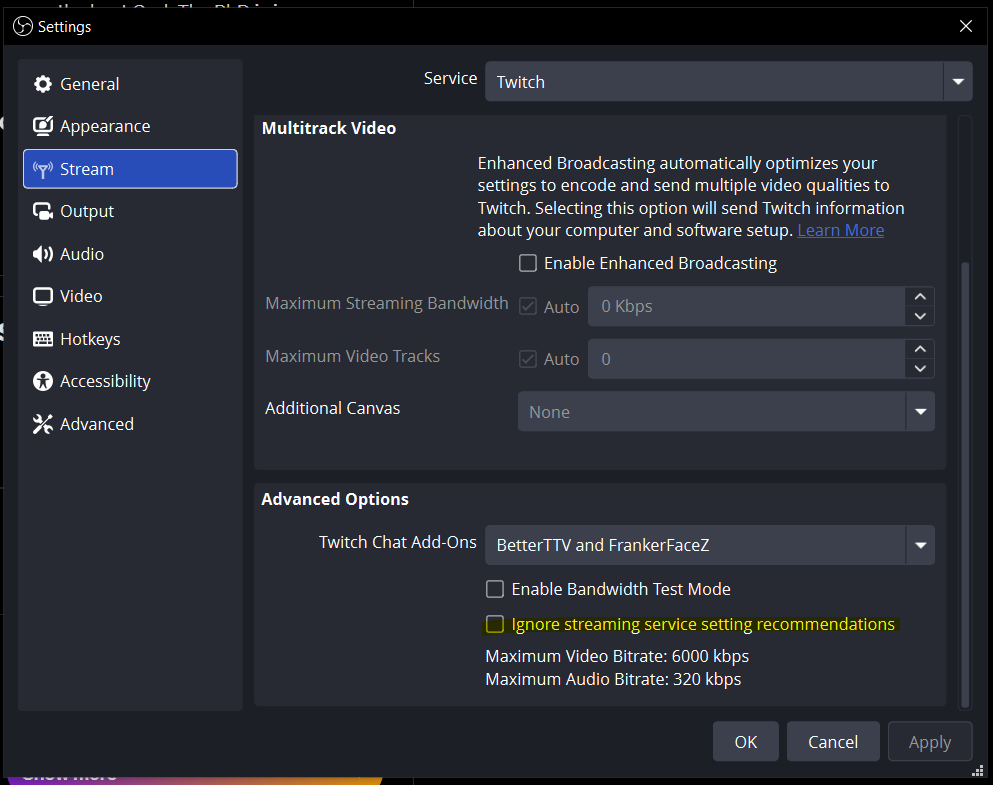993x785 pixels.
Task: Open the Additional Canvas dropdown
Action: [x=726, y=411]
